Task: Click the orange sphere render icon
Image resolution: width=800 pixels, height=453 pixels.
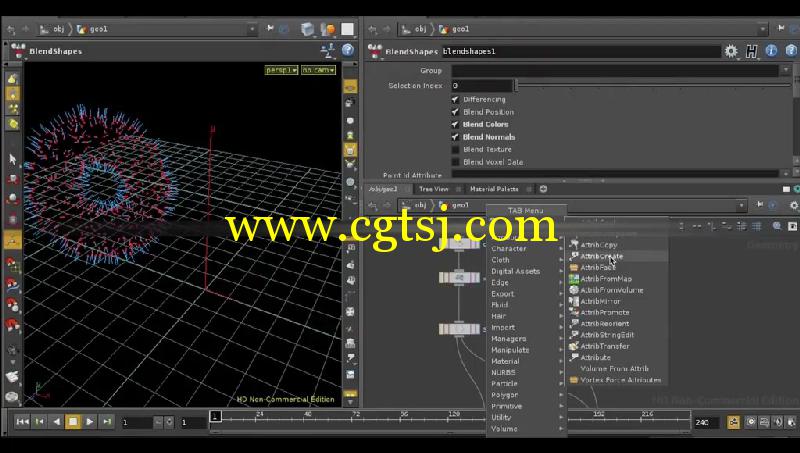Action: coord(329,30)
